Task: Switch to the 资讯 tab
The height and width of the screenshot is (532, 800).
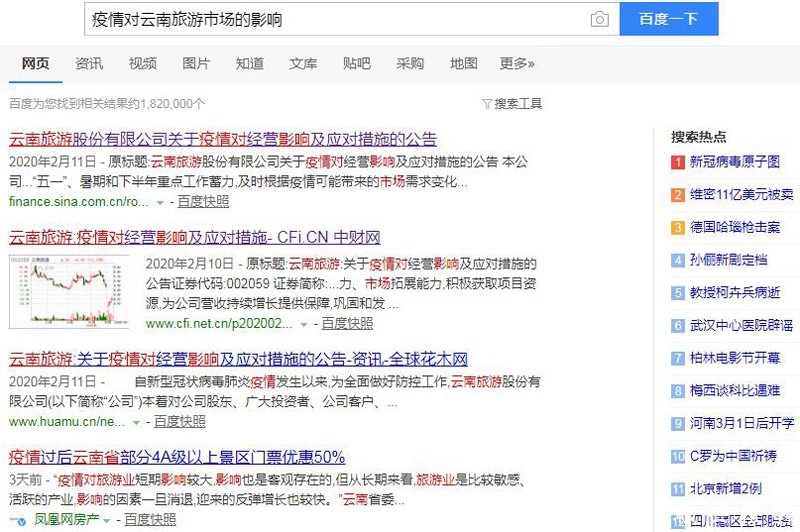Action: pyautogui.click(x=89, y=63)
